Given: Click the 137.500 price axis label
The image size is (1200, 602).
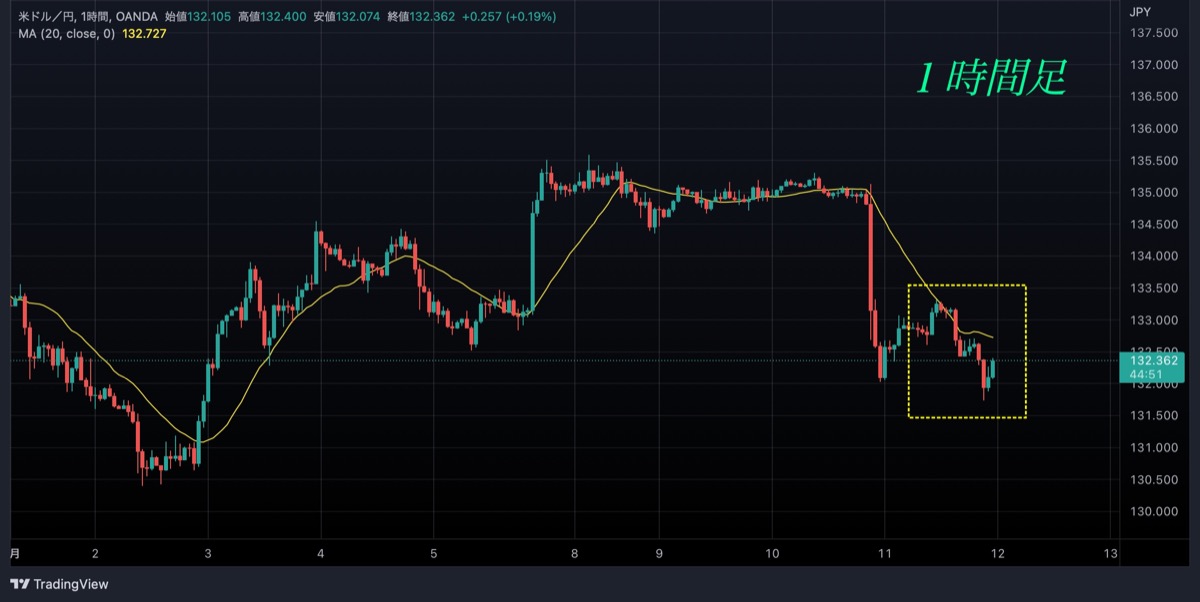Looking at the screenshot, I should pos(1152,33).
